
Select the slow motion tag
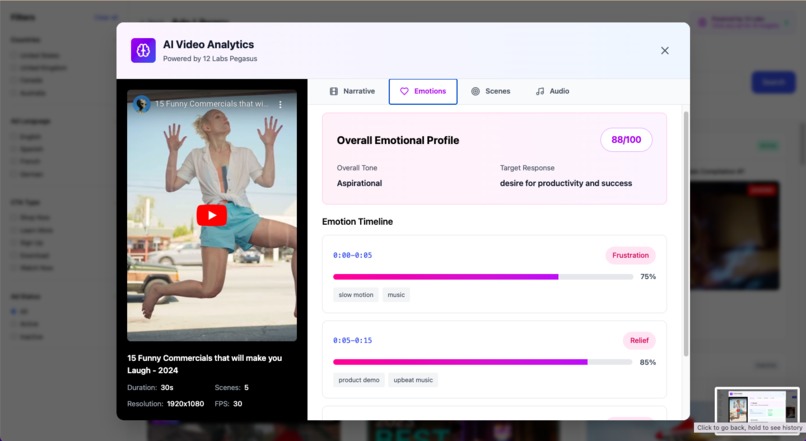(356, 295)
